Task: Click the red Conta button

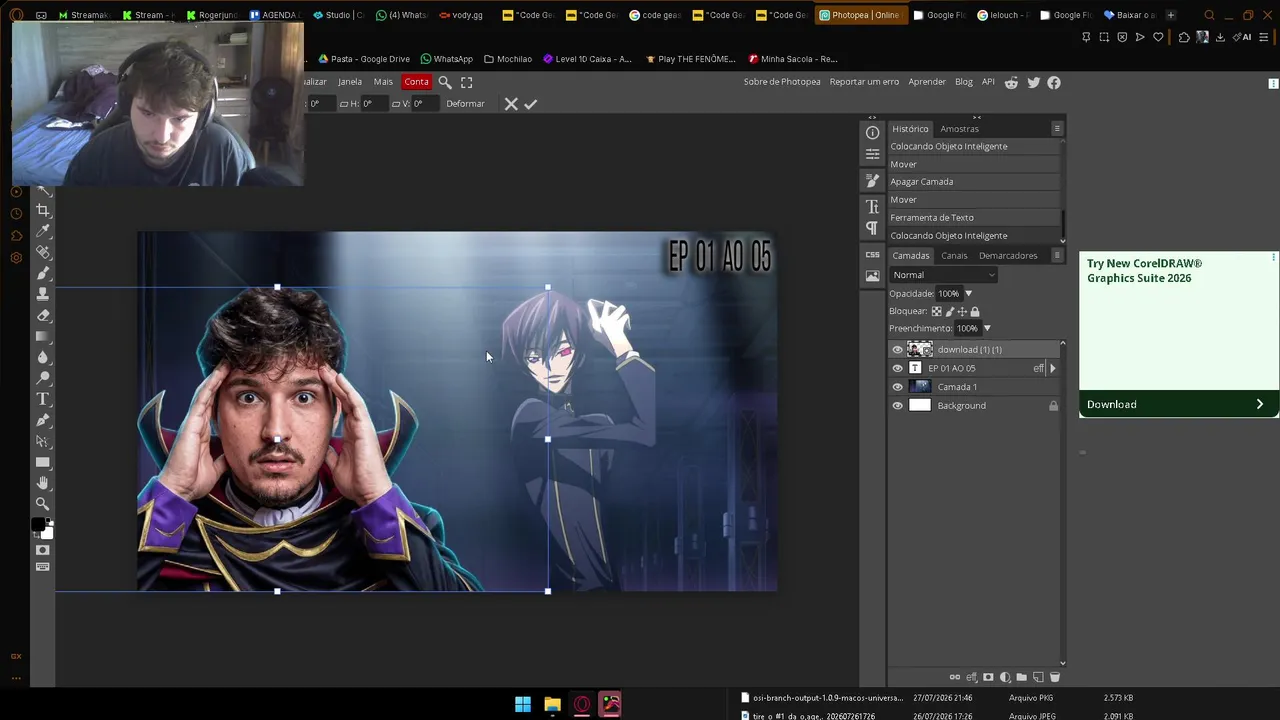Action: pyautogui.click(x=416, y=82)
